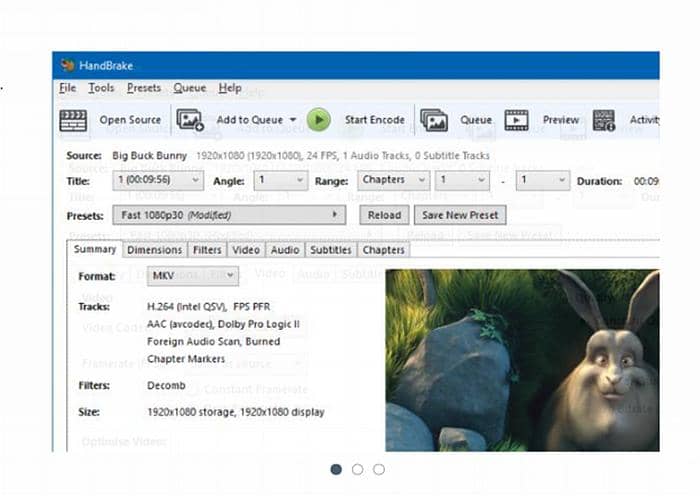Click the Reload preset button

384,215
